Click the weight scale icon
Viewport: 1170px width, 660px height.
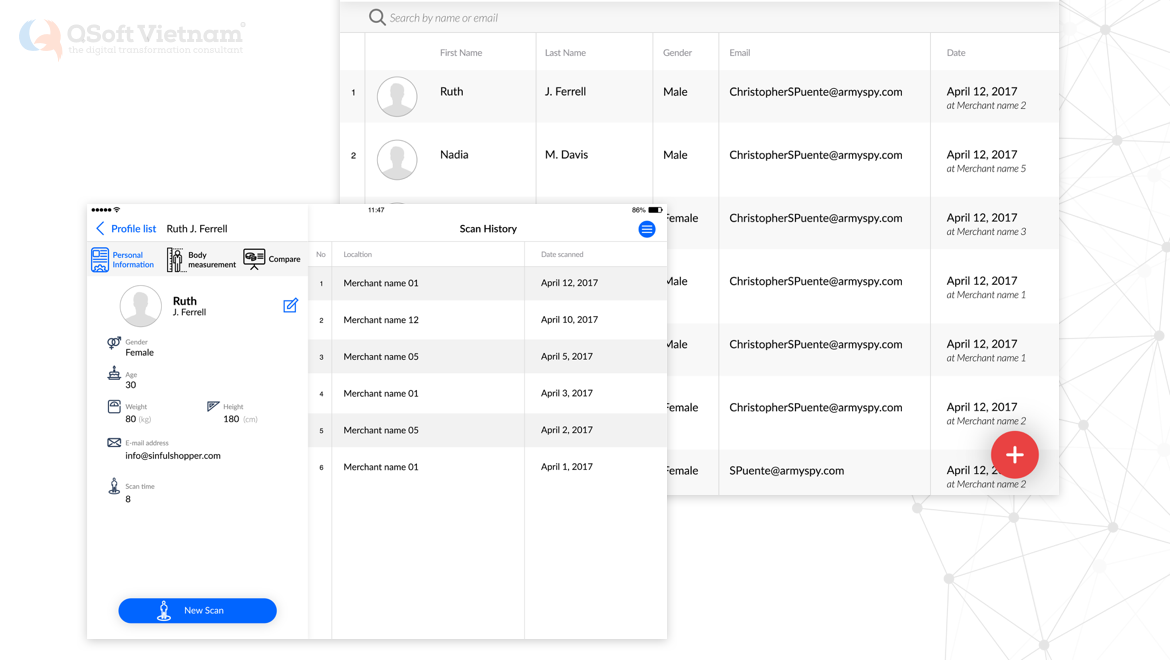113,406
